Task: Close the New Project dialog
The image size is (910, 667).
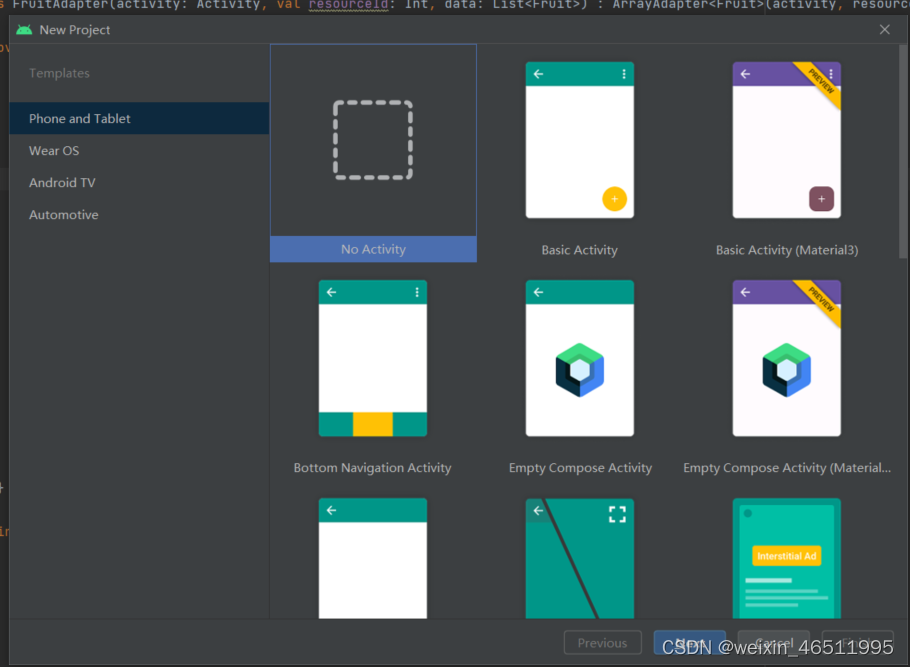Action: click(884, 30)
